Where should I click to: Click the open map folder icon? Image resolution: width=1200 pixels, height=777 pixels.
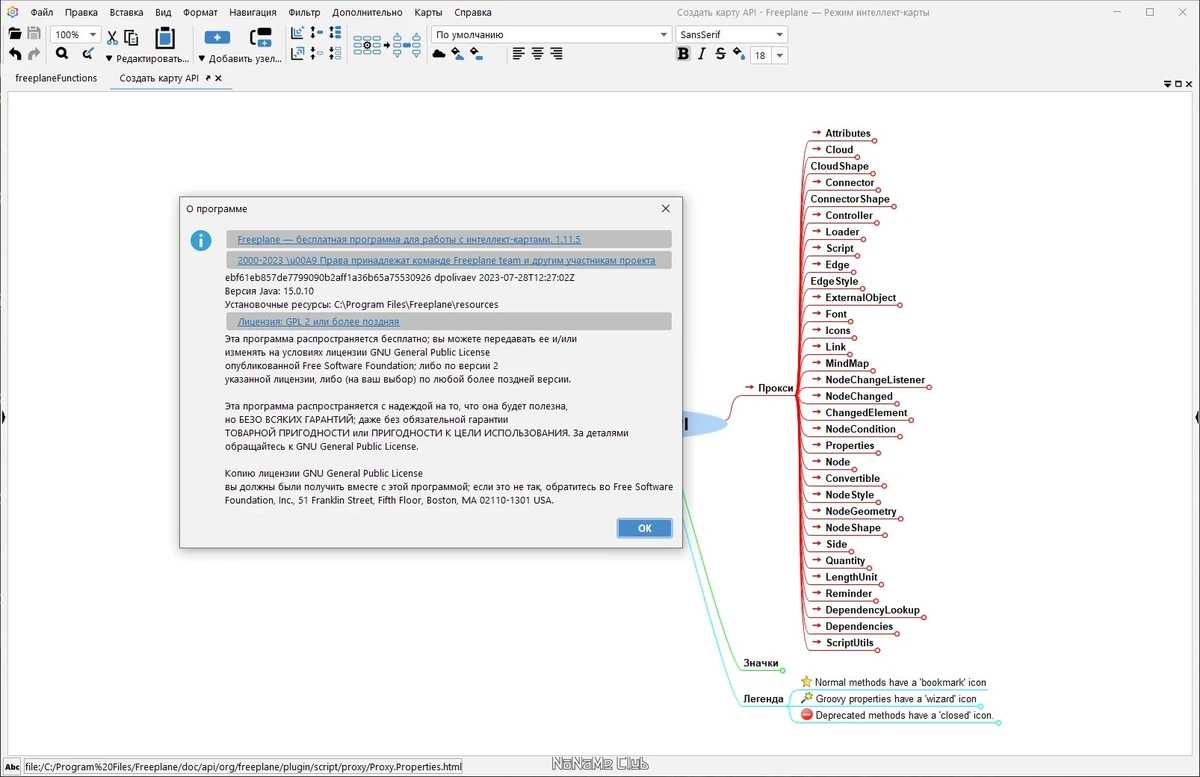tap(15, 35)
